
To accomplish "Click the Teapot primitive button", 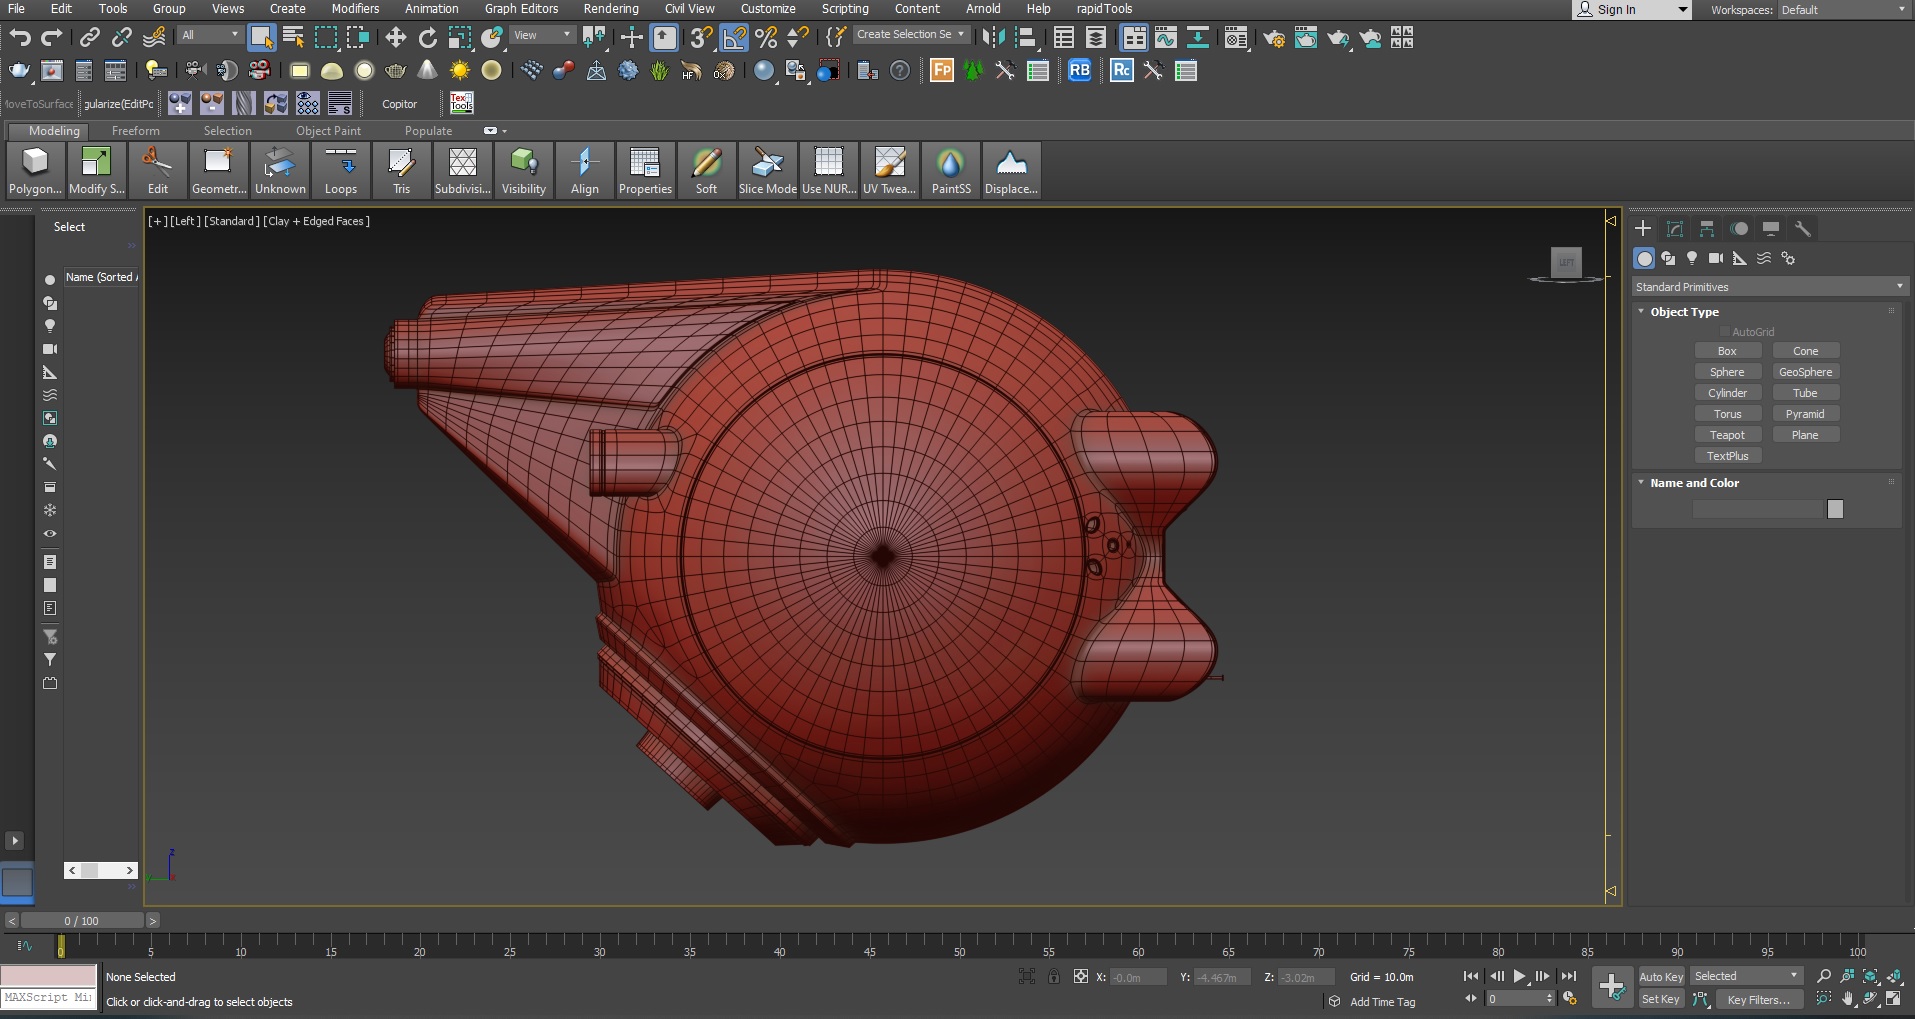I will tap(1727, 435).
